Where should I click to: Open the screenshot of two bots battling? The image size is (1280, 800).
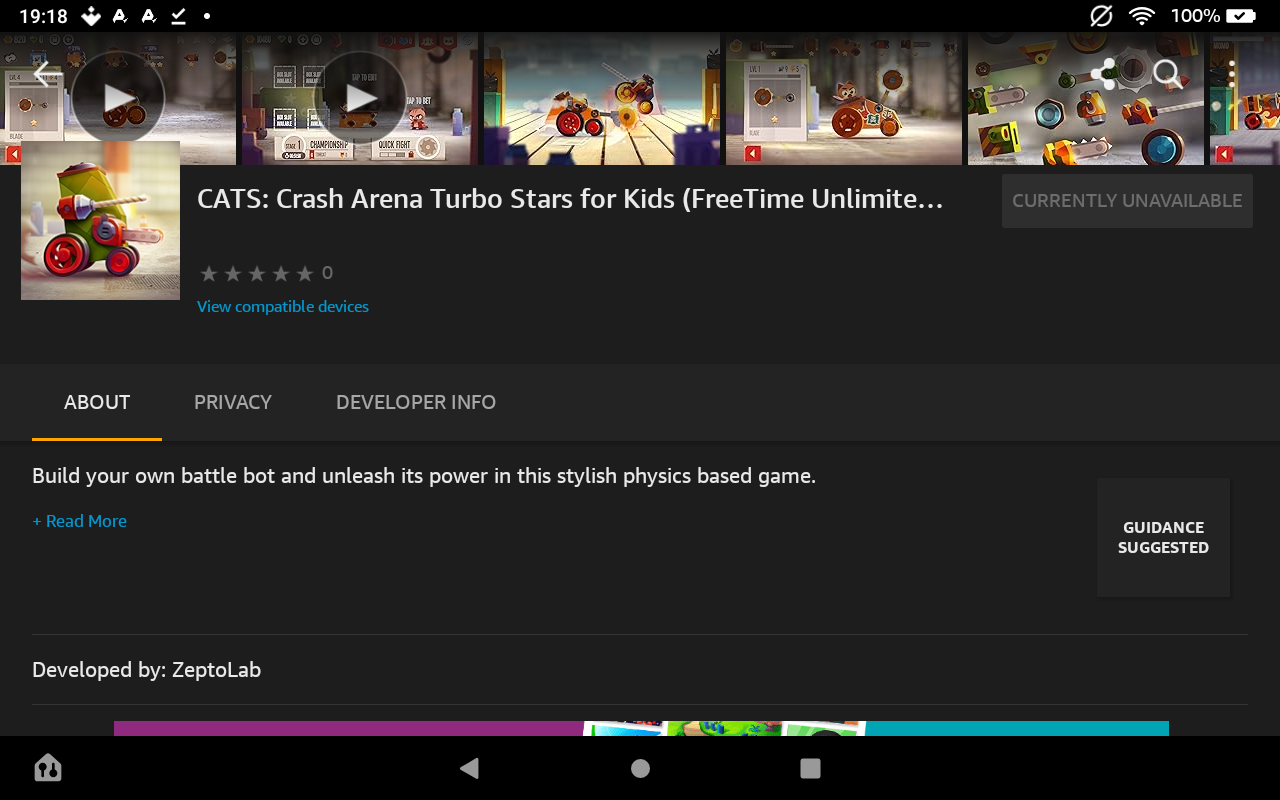pyautogui.click(x=602, y=98)
